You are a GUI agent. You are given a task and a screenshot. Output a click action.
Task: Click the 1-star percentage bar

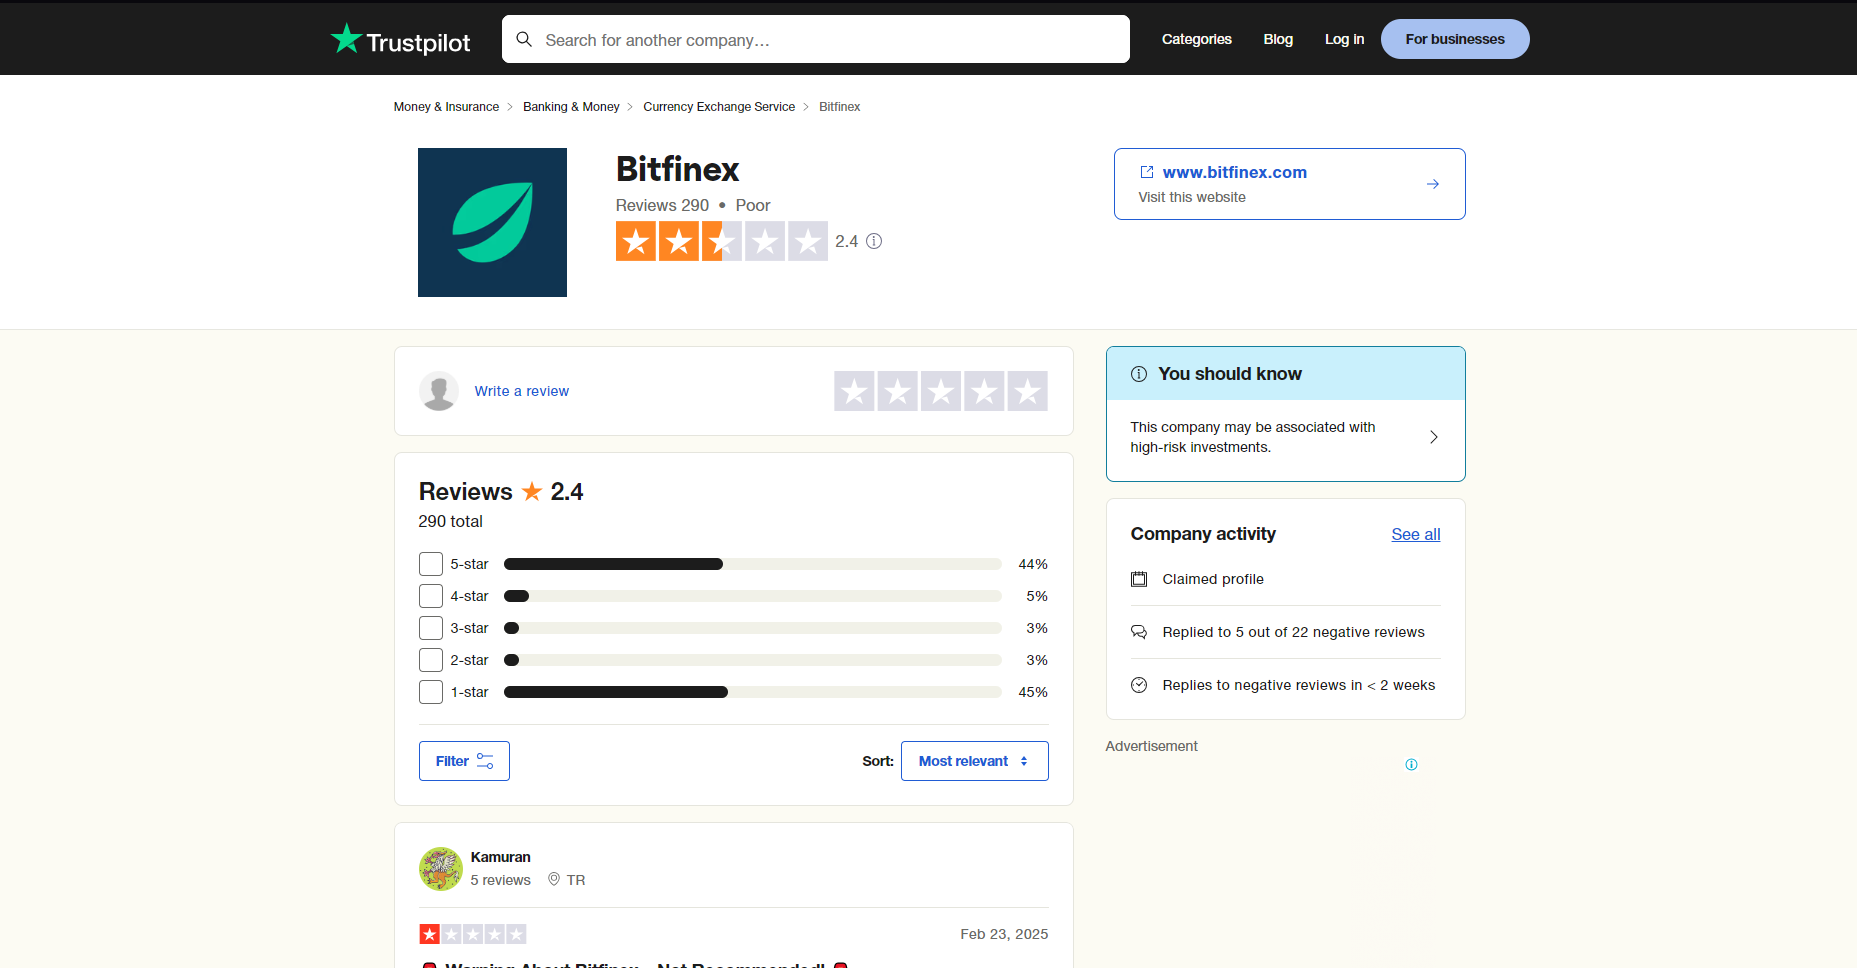tap(753, 692)
